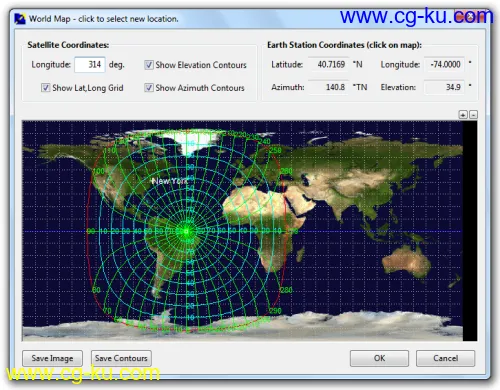This screenshot has height=390, width=500.
Task: Click the satellite Longitude input field
Action: click(x=90, y=65)
